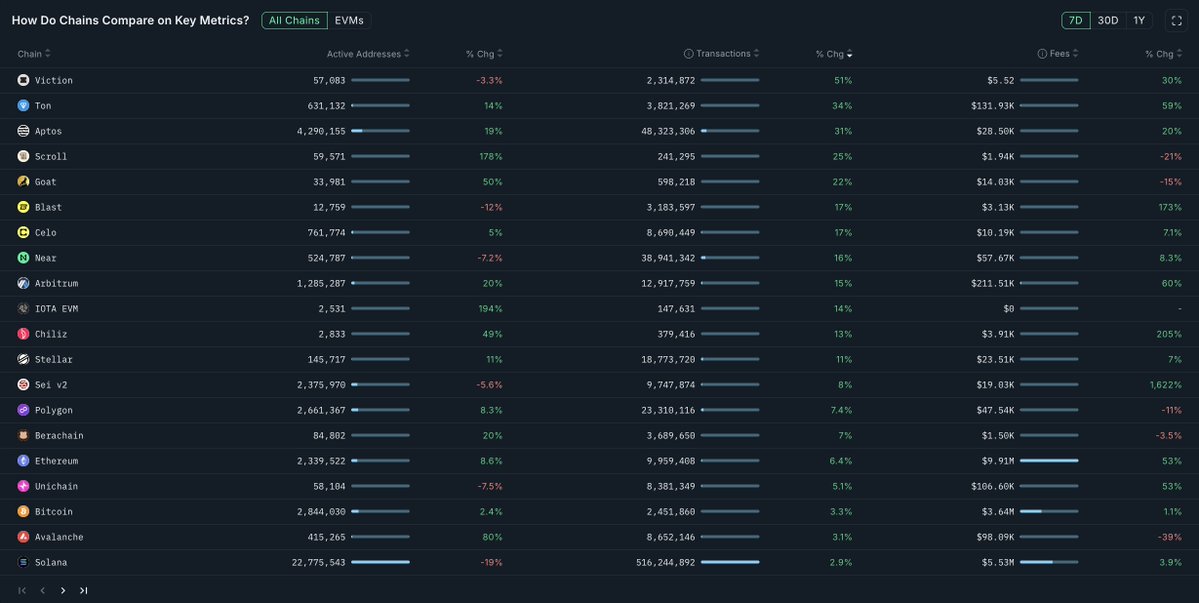The width and height of the screenshot is (1199, 603).
Task: Click Solana transactions progress bar
Action: [x=730, y=562]
